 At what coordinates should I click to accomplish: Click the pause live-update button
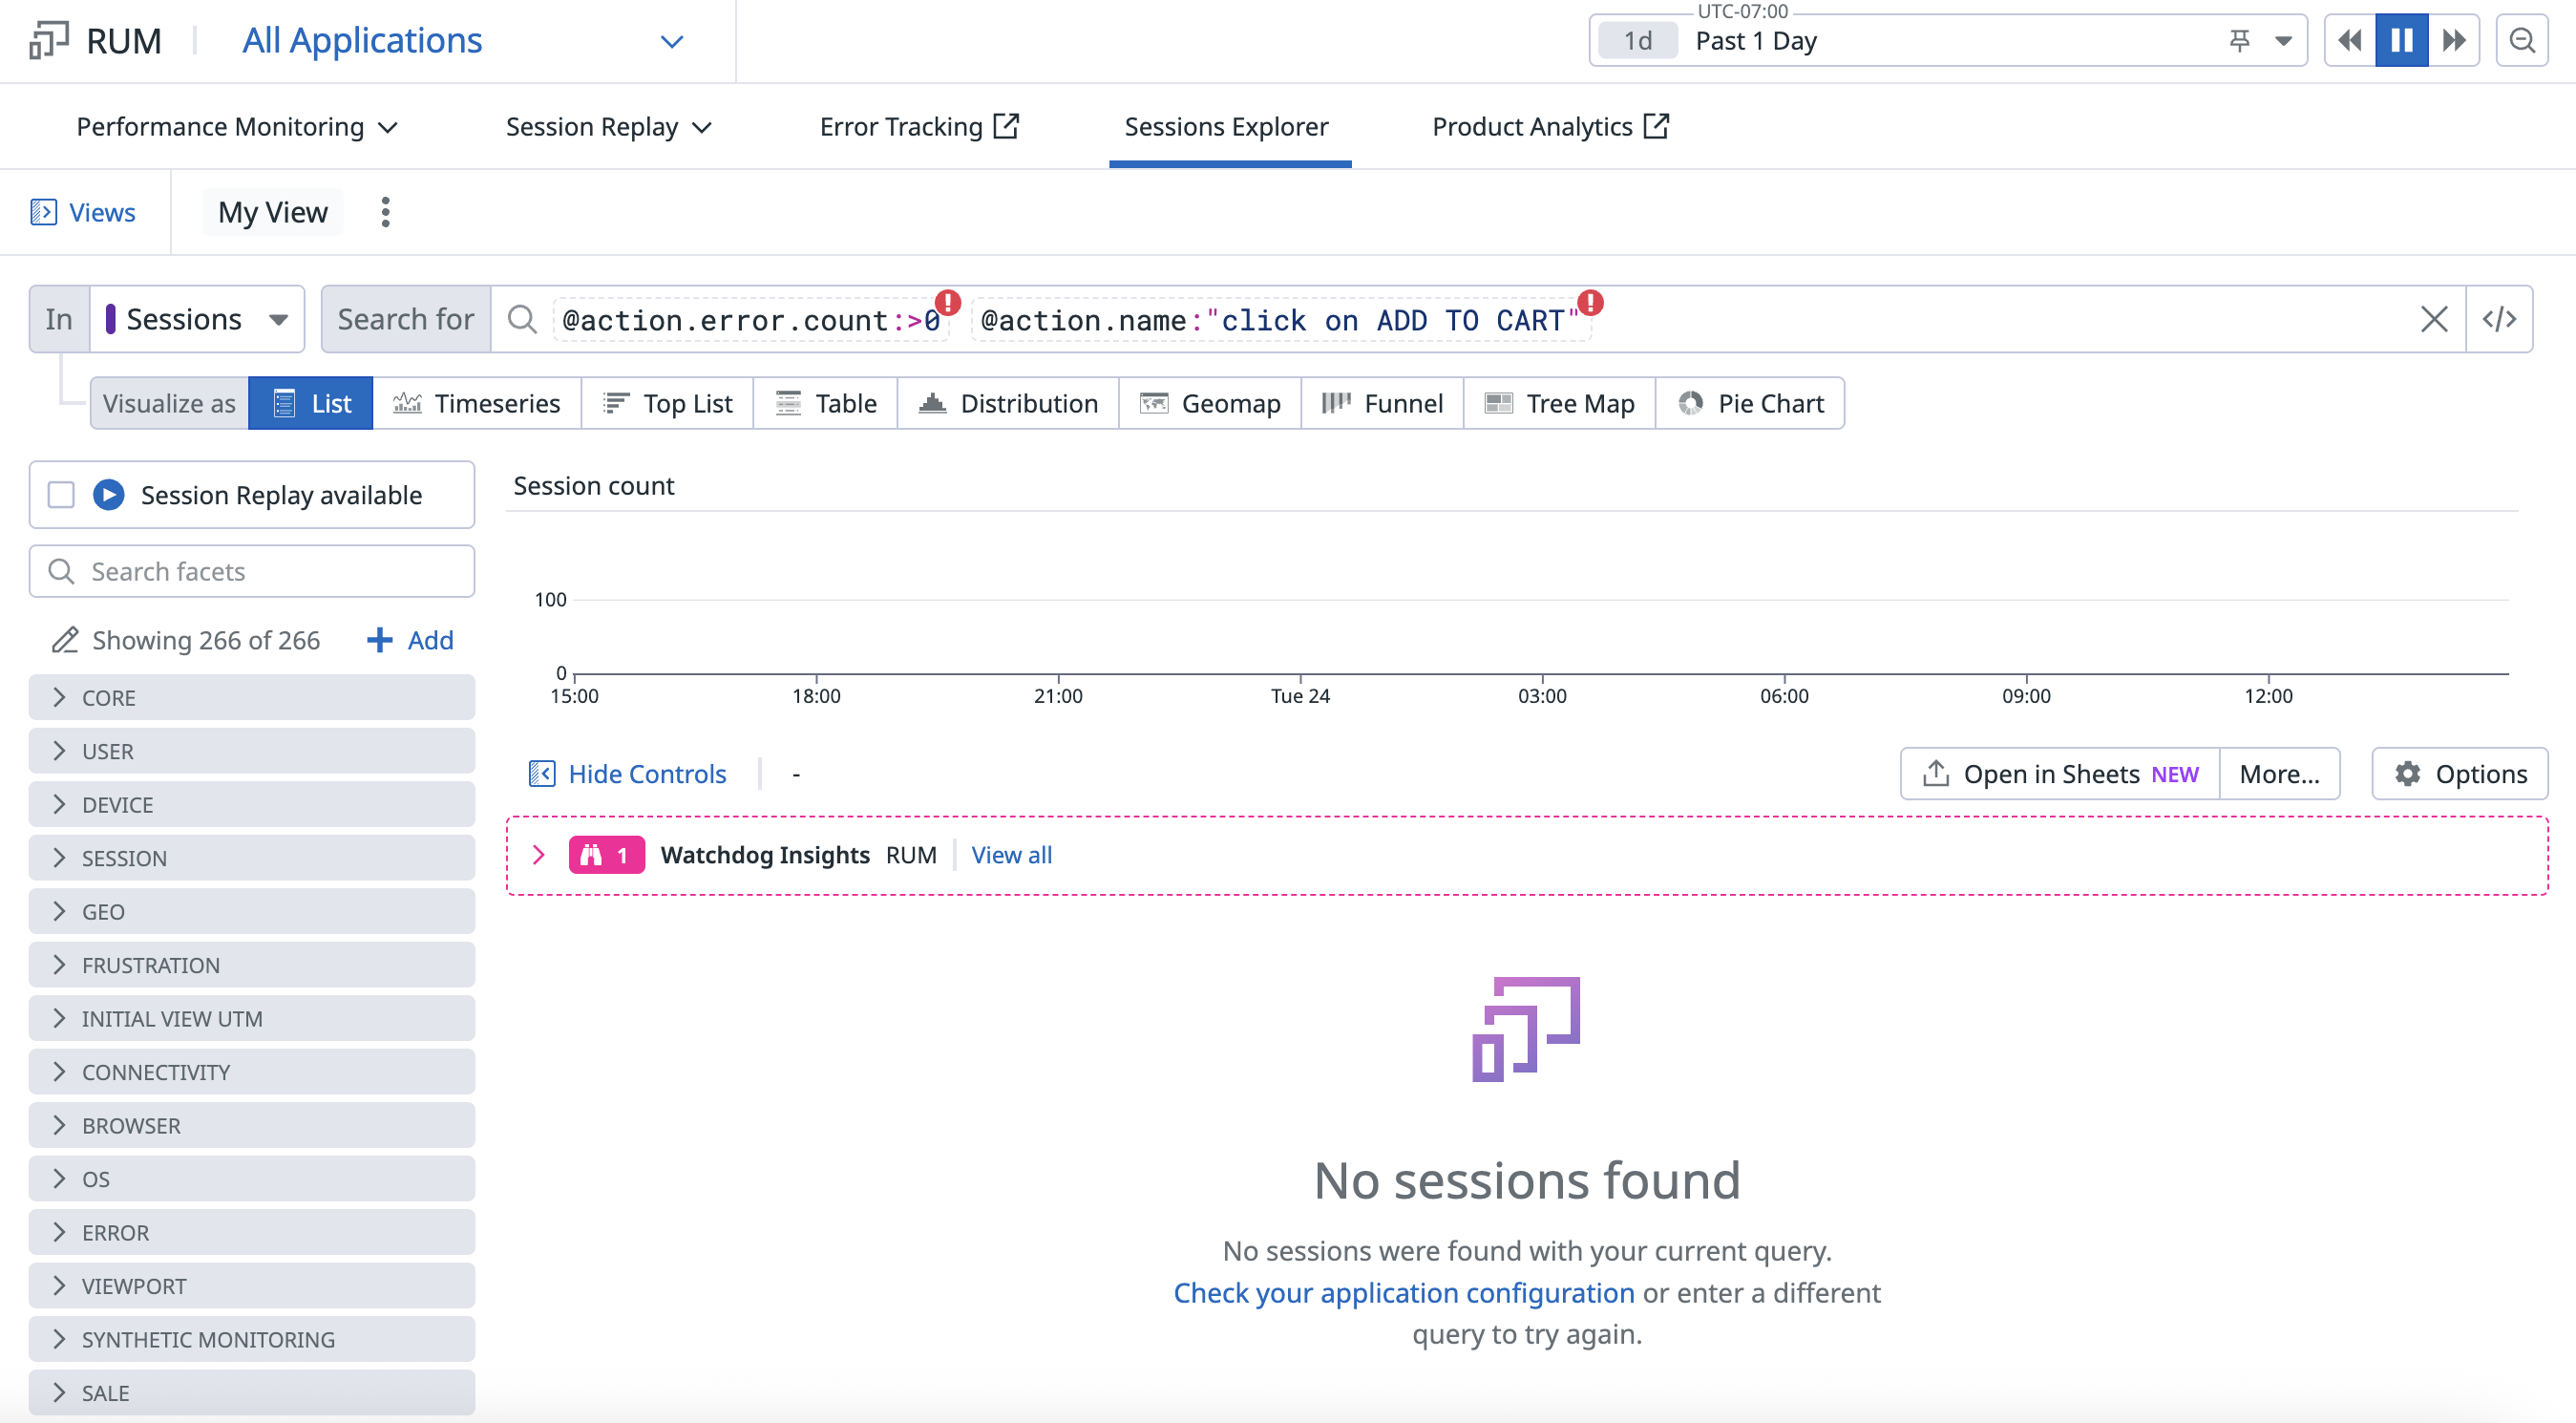tap(2401, 41)
